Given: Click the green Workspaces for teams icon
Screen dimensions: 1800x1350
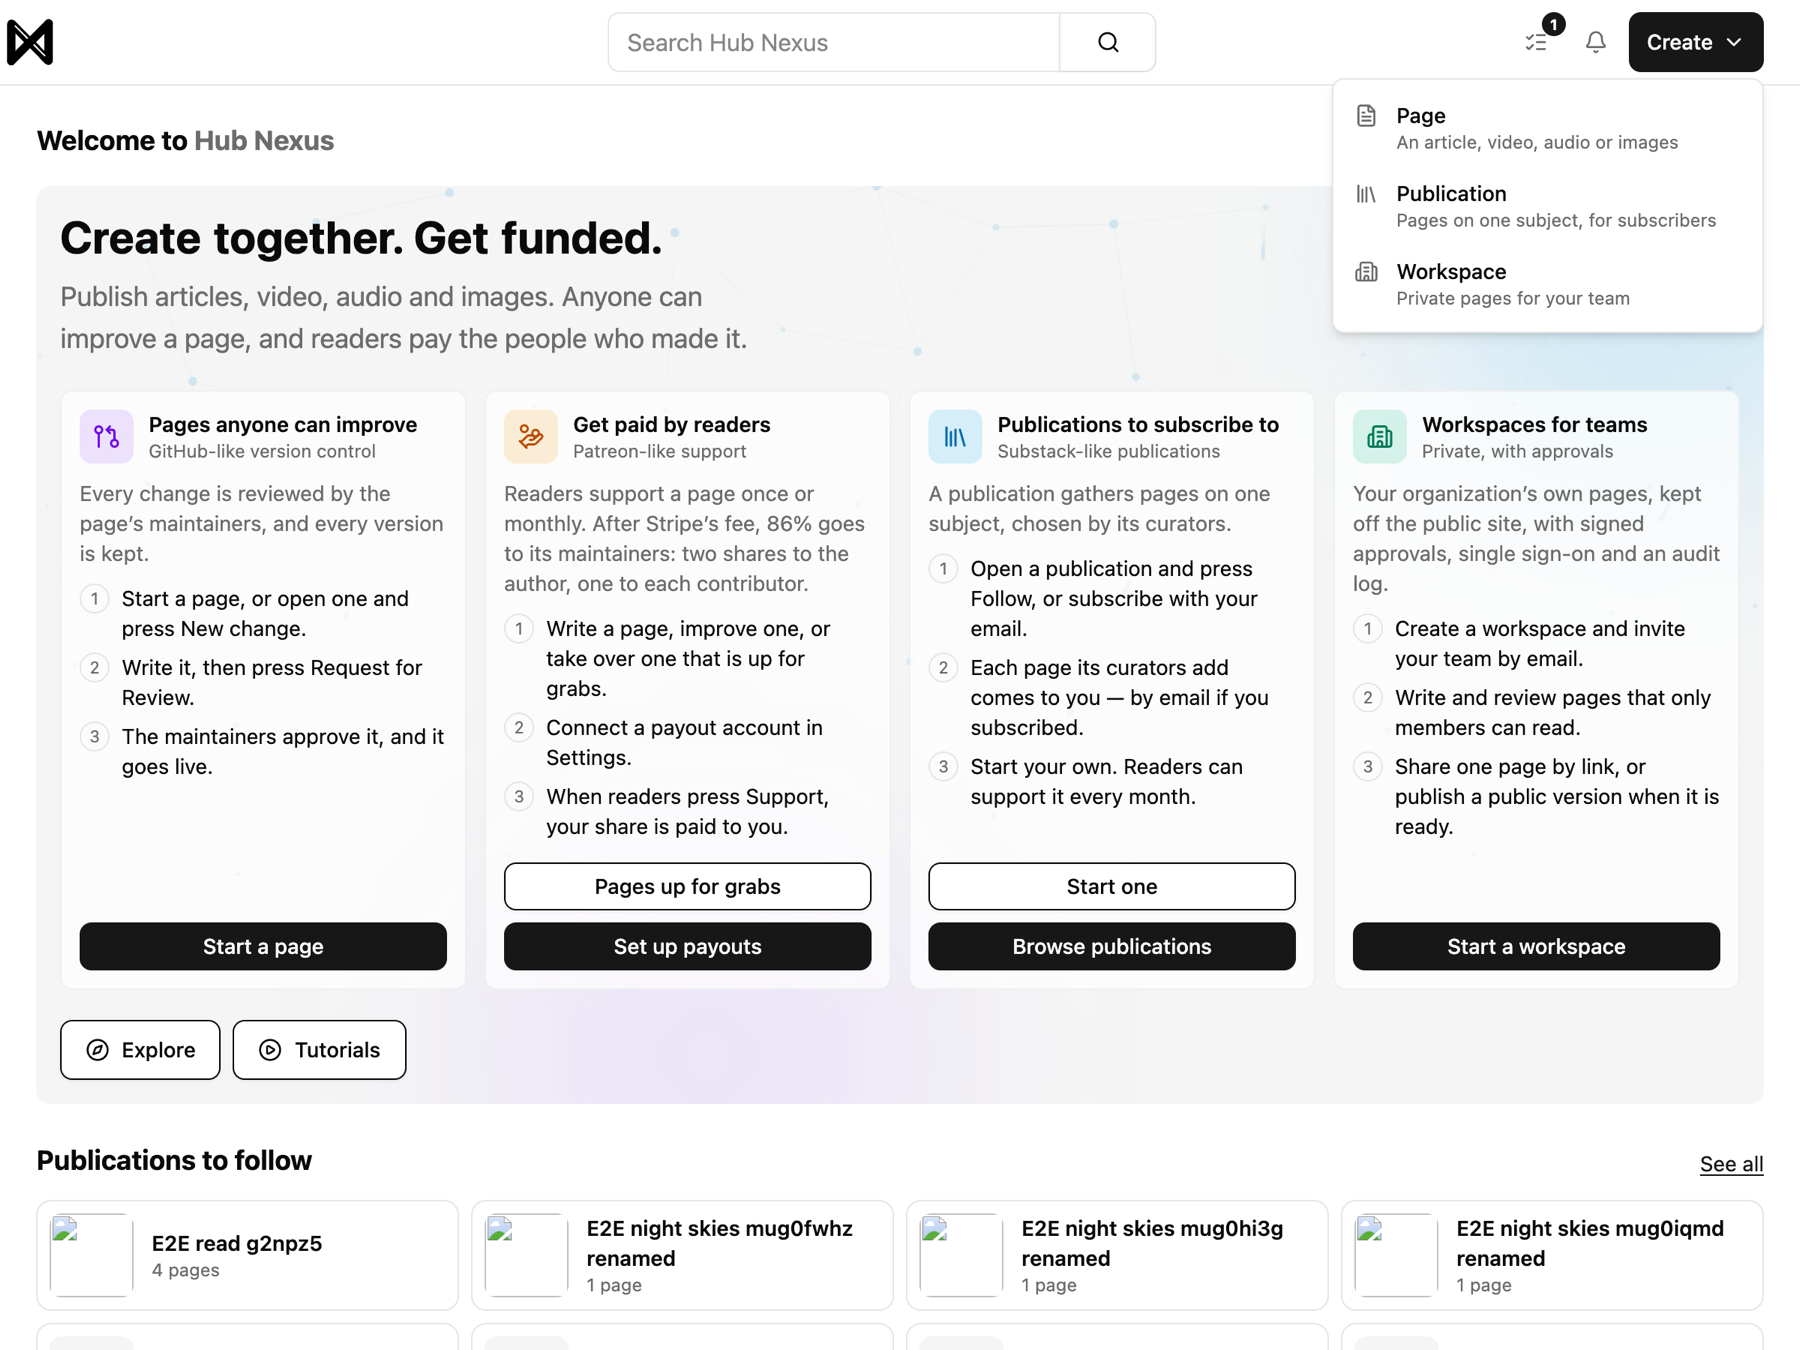Looking at the screenshot, I should (x=1380, y=437).
